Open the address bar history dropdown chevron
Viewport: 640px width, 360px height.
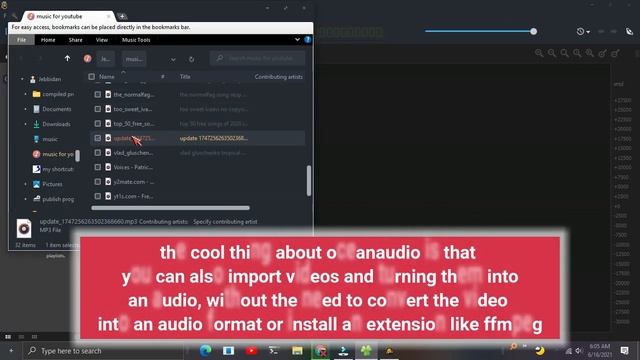173,60
